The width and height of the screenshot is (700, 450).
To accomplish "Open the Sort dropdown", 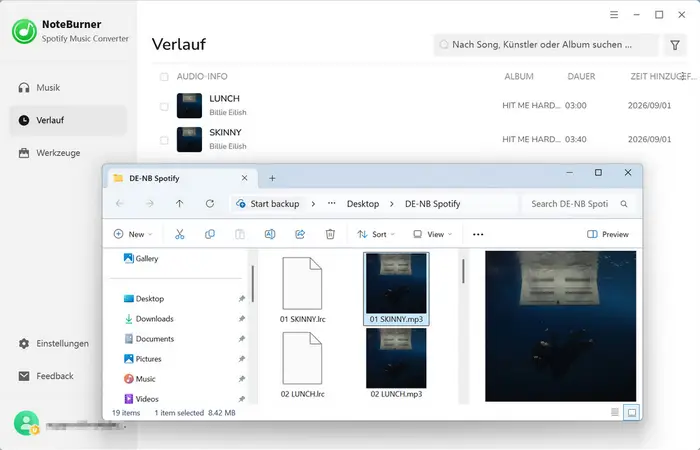I will pyautogui.click(x=376, y=234).
